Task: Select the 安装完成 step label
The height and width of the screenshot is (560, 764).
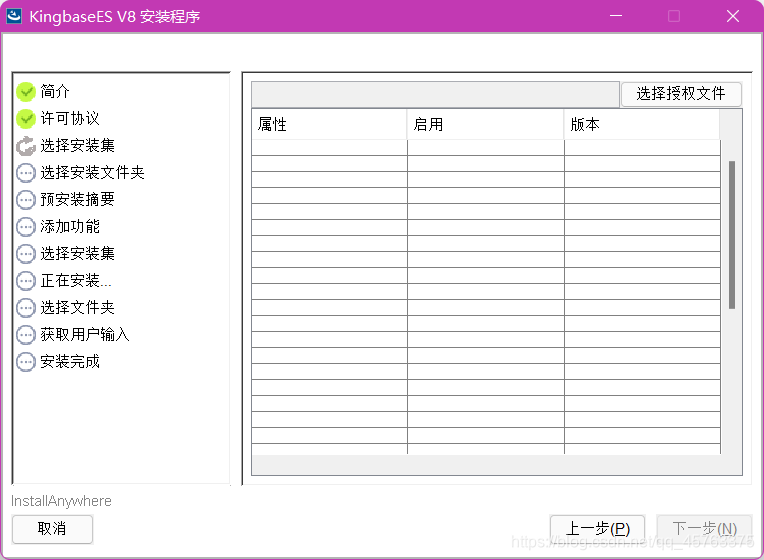Action: point(70,362)
